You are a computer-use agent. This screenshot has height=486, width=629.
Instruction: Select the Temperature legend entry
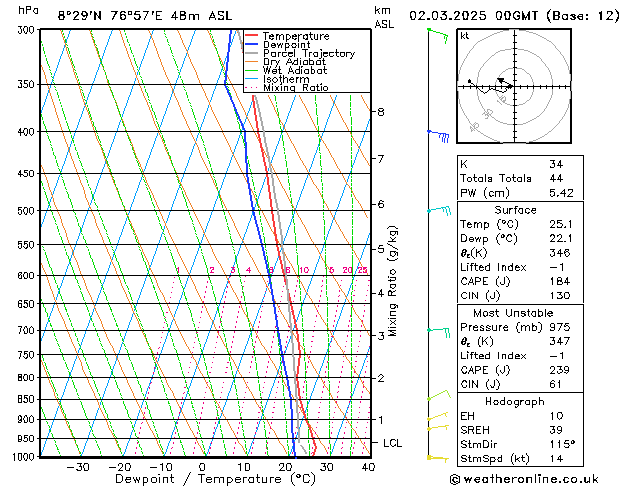295,36
